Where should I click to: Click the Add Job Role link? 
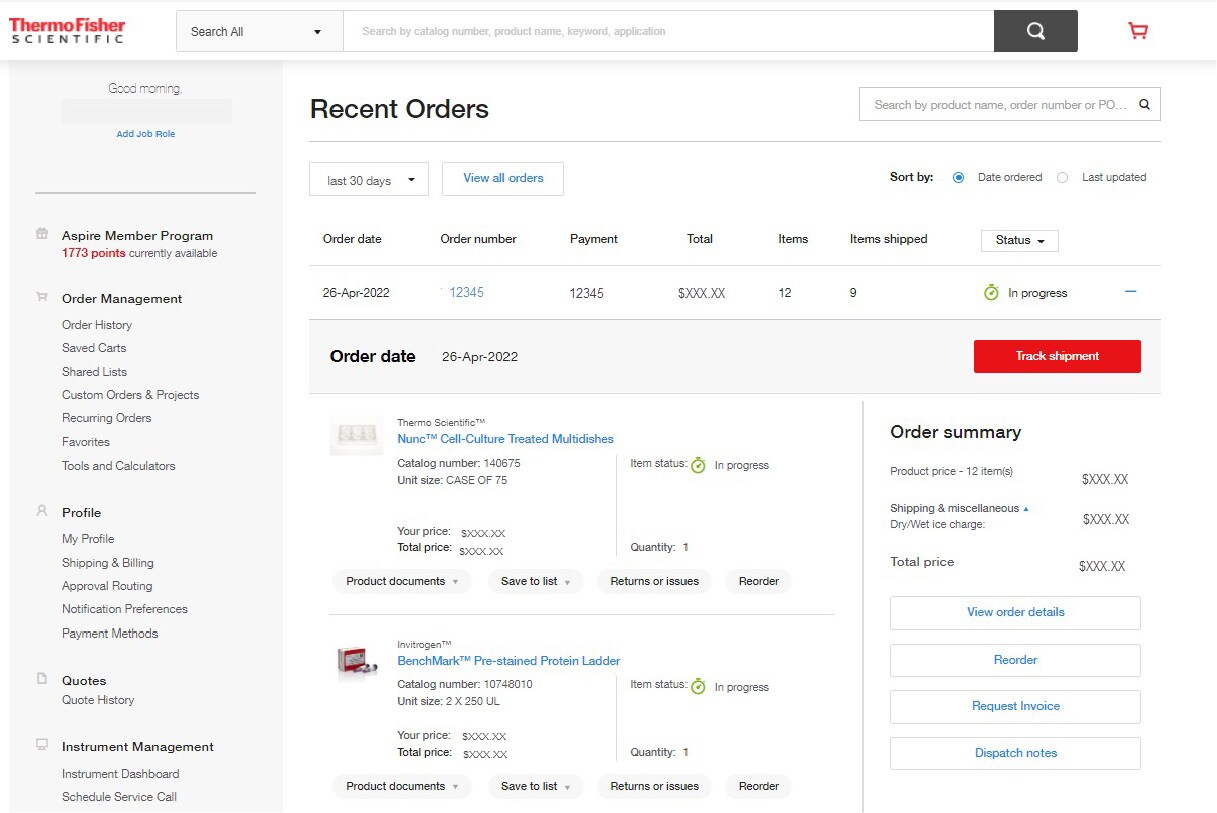[146, 133]
